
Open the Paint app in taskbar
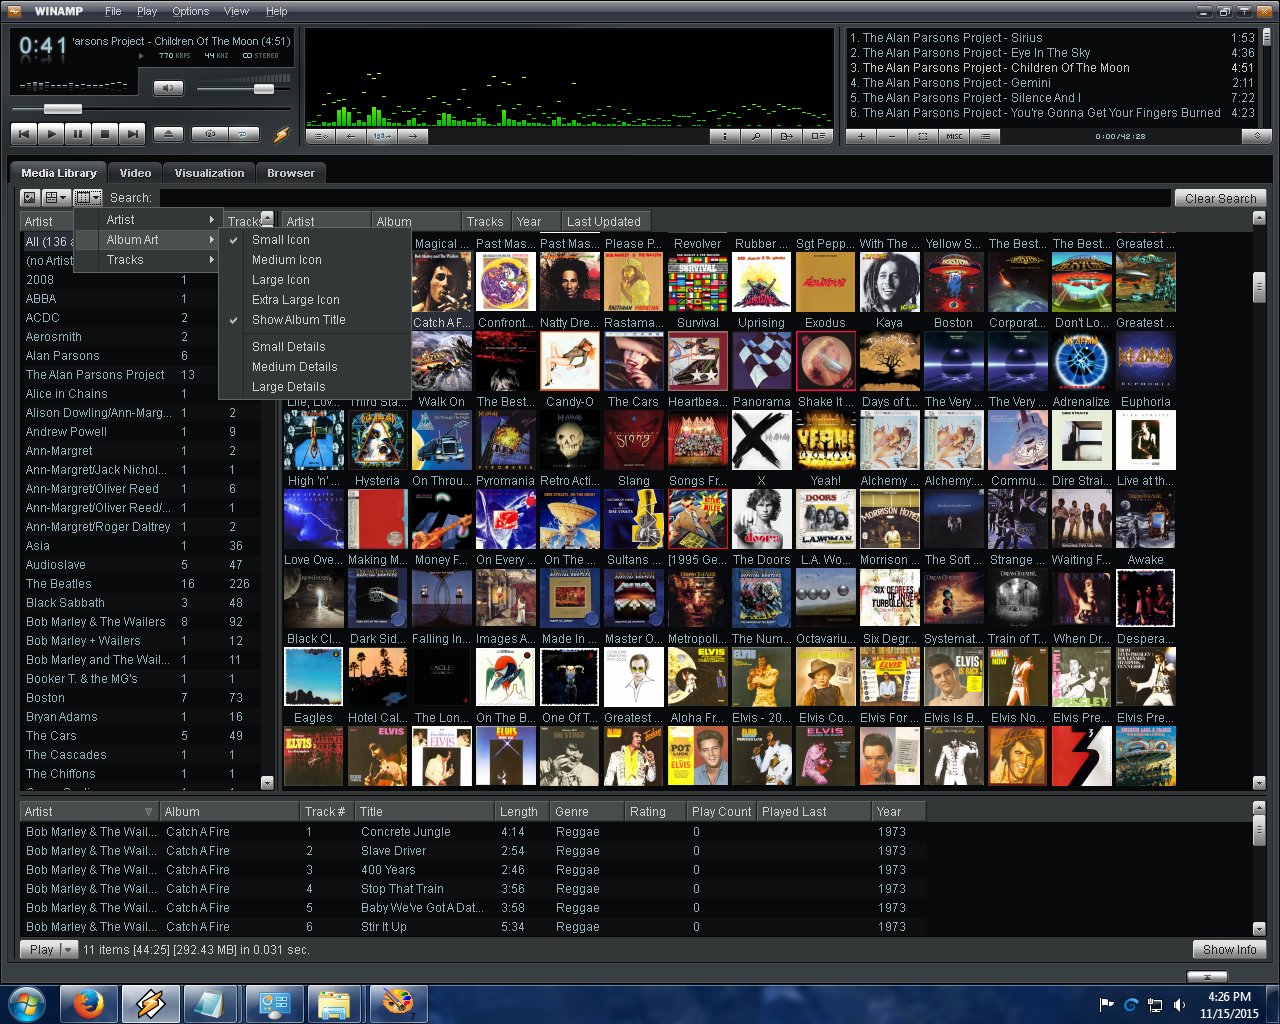click(x=398, y=1003)
